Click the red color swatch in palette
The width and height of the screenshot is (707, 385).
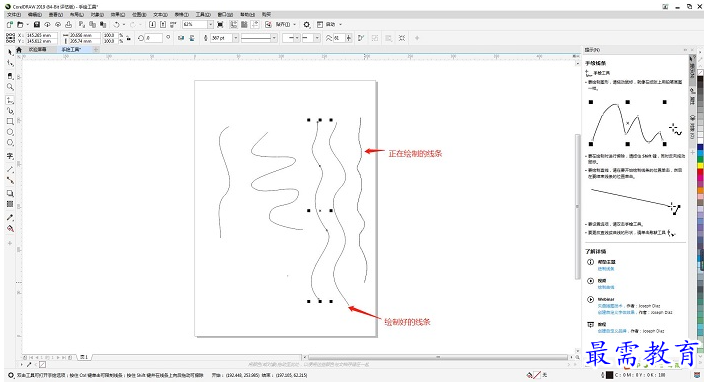pos(700,172)
